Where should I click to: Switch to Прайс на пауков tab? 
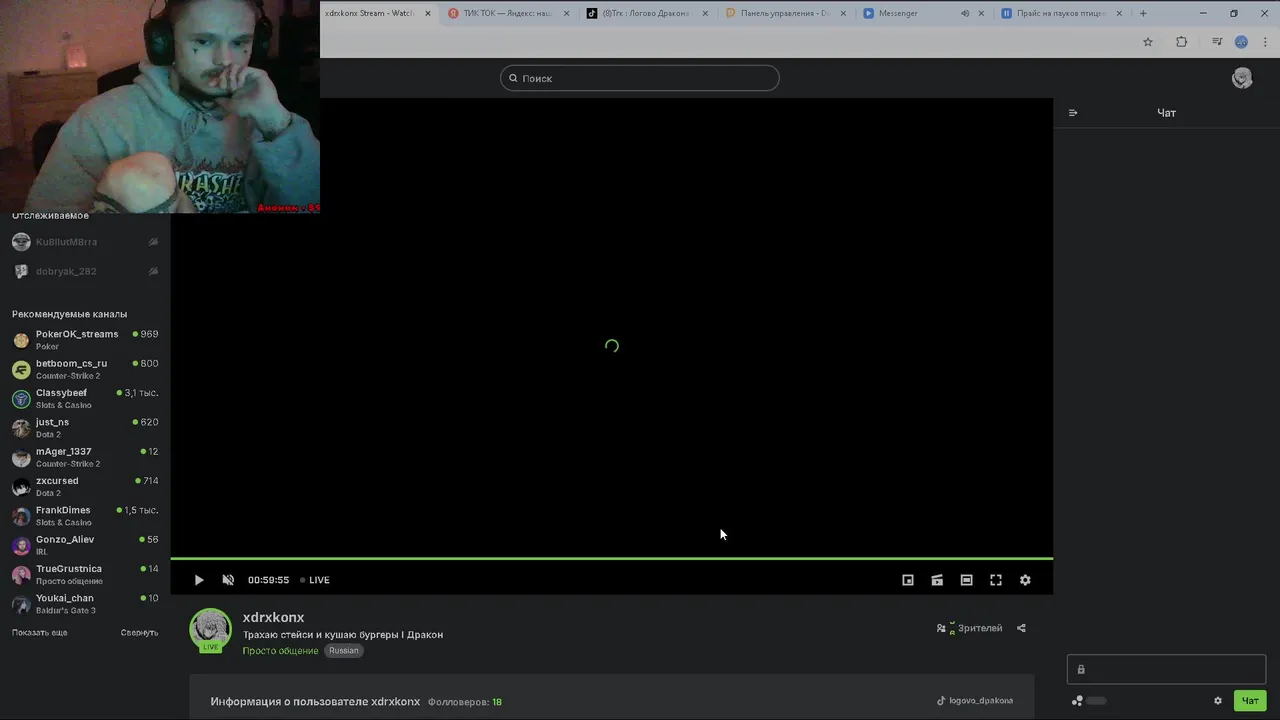tap(1060, 13)
